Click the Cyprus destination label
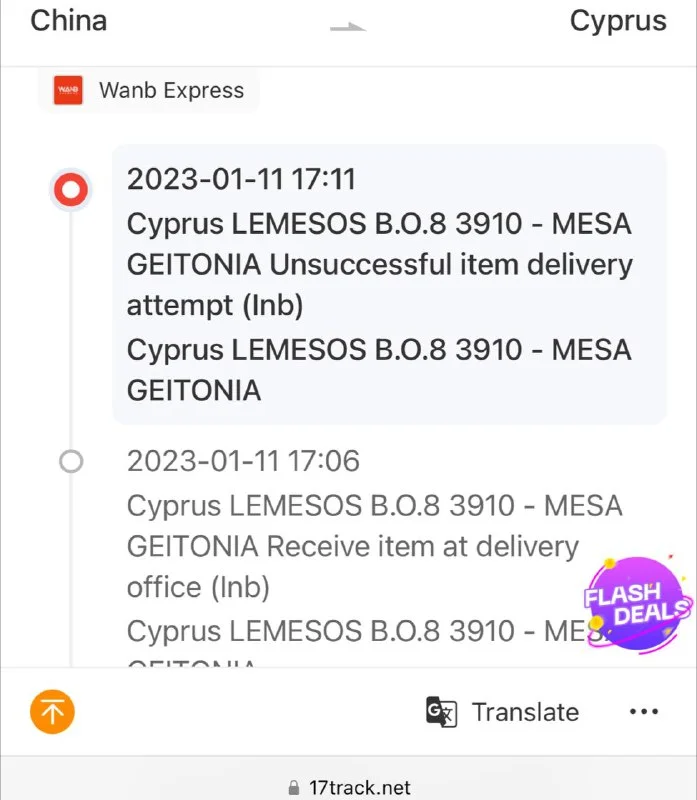This screenshot has height=800, width=697. click(617, 20)
